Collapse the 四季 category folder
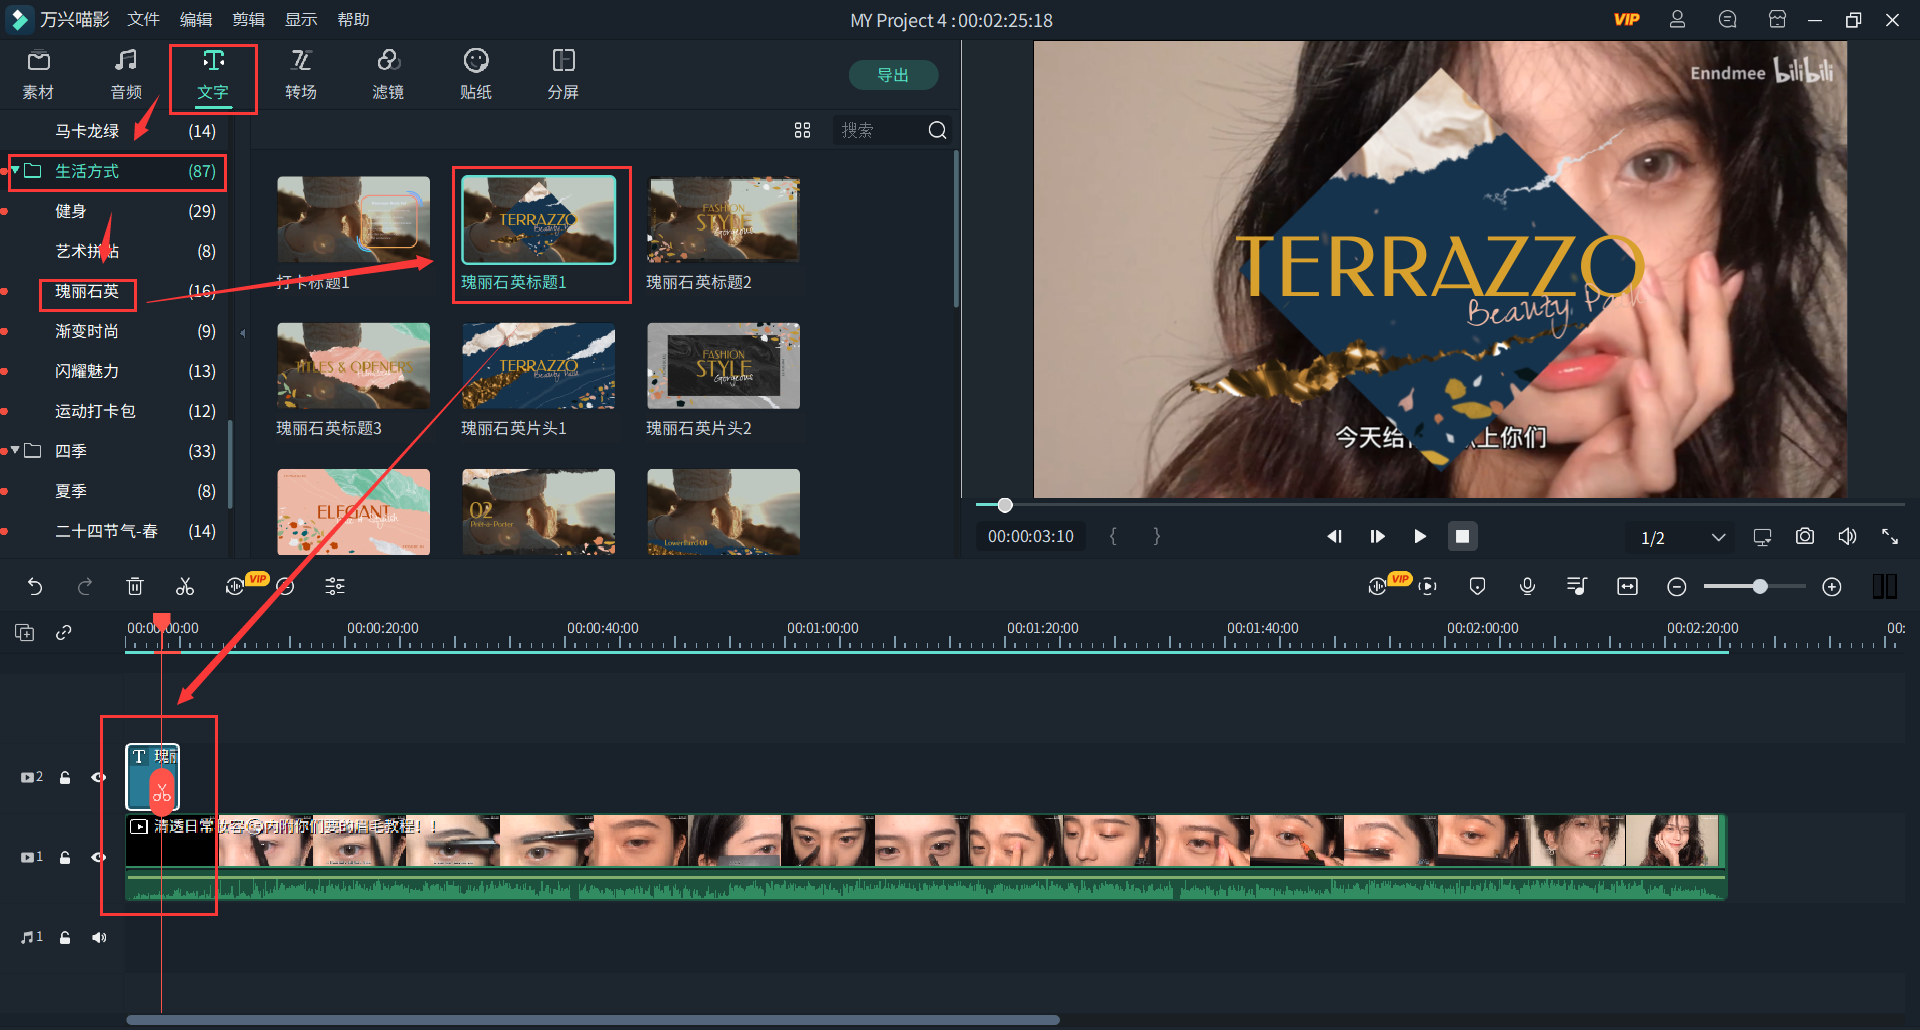1920x1030 pixels. [16, 451]
